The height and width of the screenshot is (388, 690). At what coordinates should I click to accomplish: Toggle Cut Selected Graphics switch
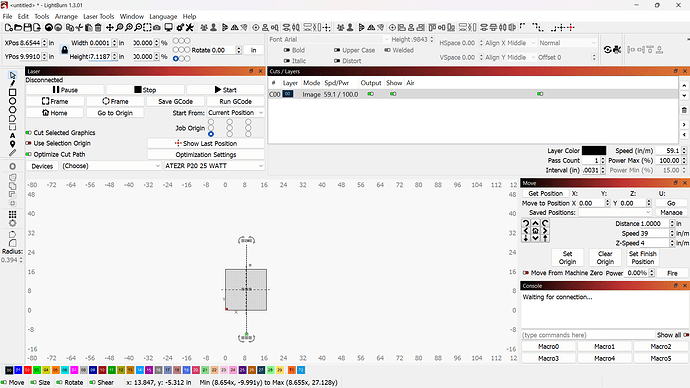pyautogui.click(x=29, y=132)
